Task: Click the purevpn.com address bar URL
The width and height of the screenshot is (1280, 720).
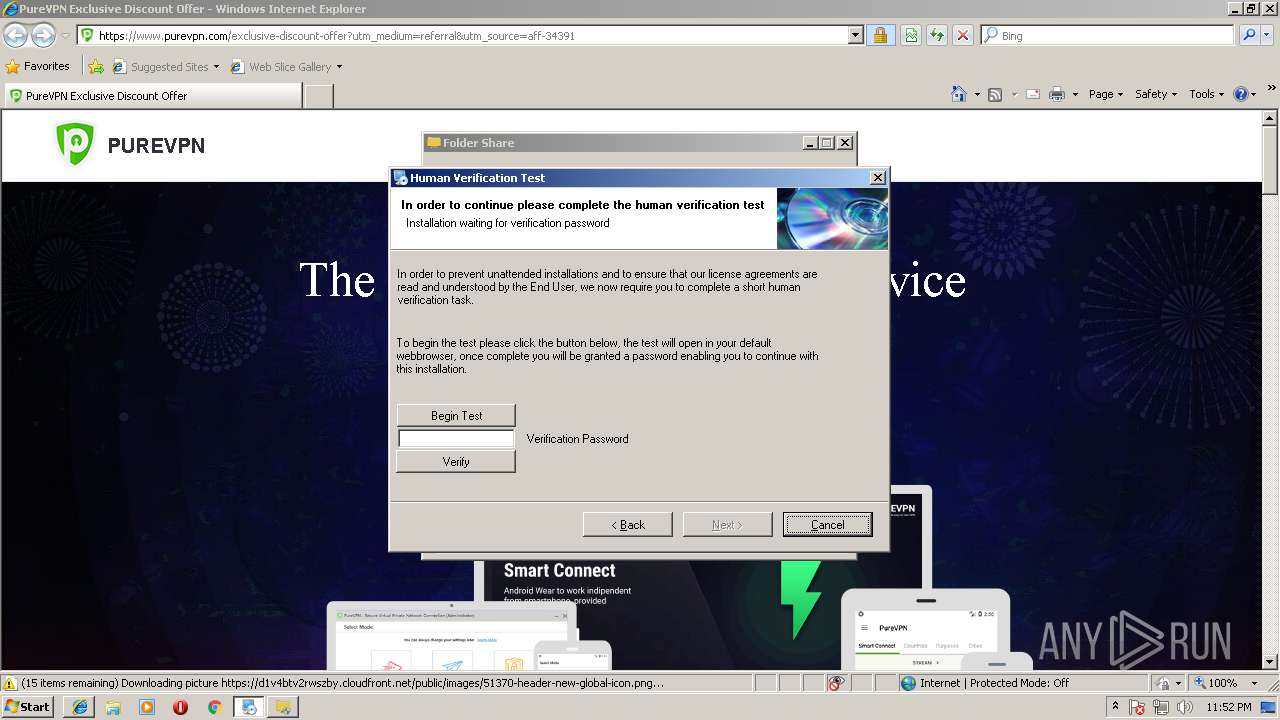Action: coord(336,35)
